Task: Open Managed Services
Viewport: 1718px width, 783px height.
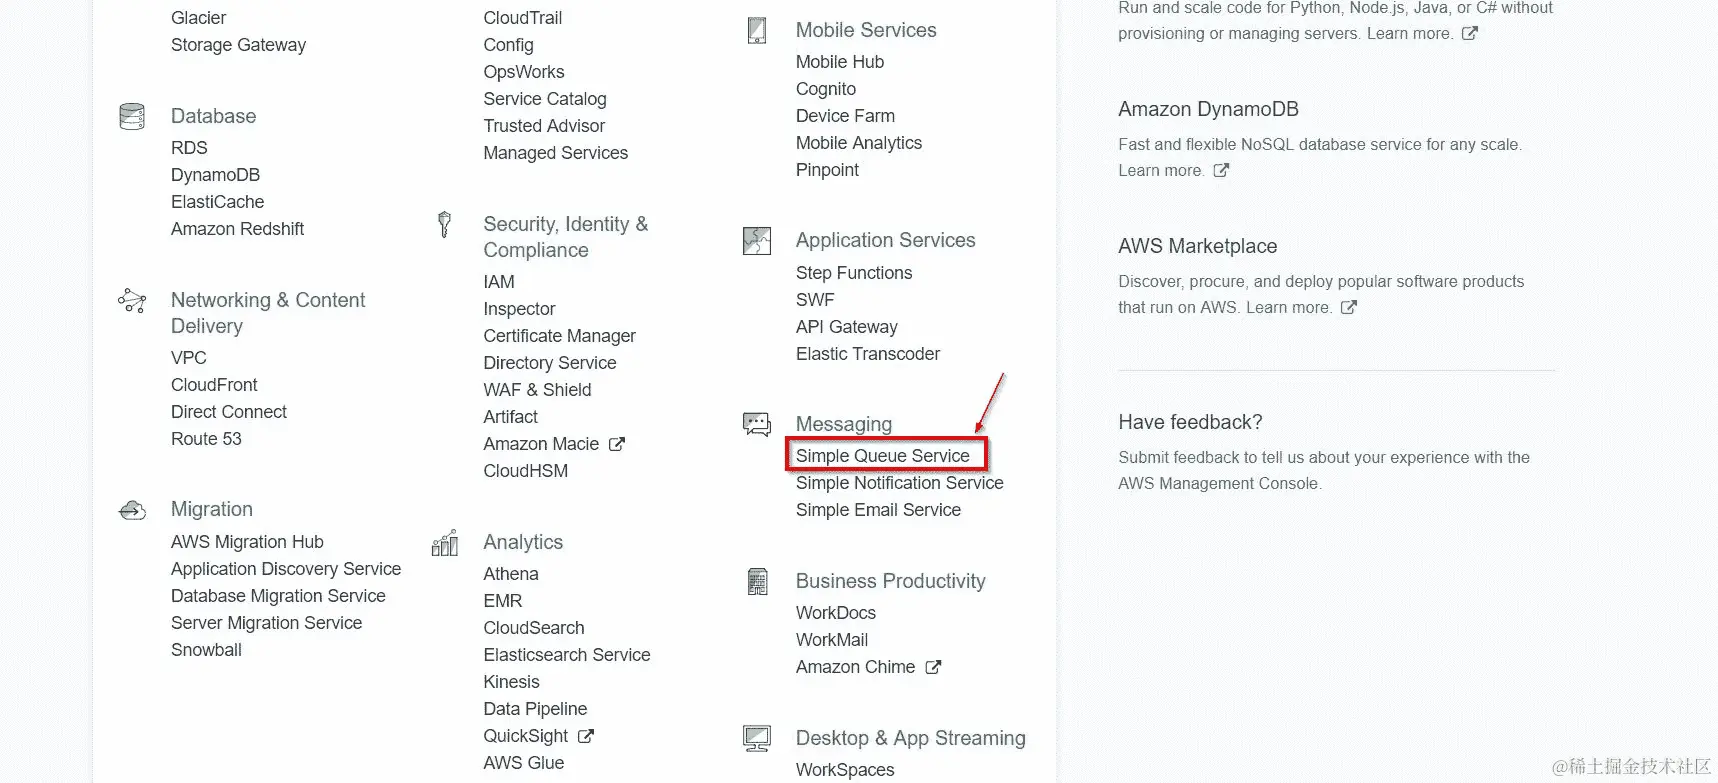Action: pyautogui.click(x=556, y=153)
